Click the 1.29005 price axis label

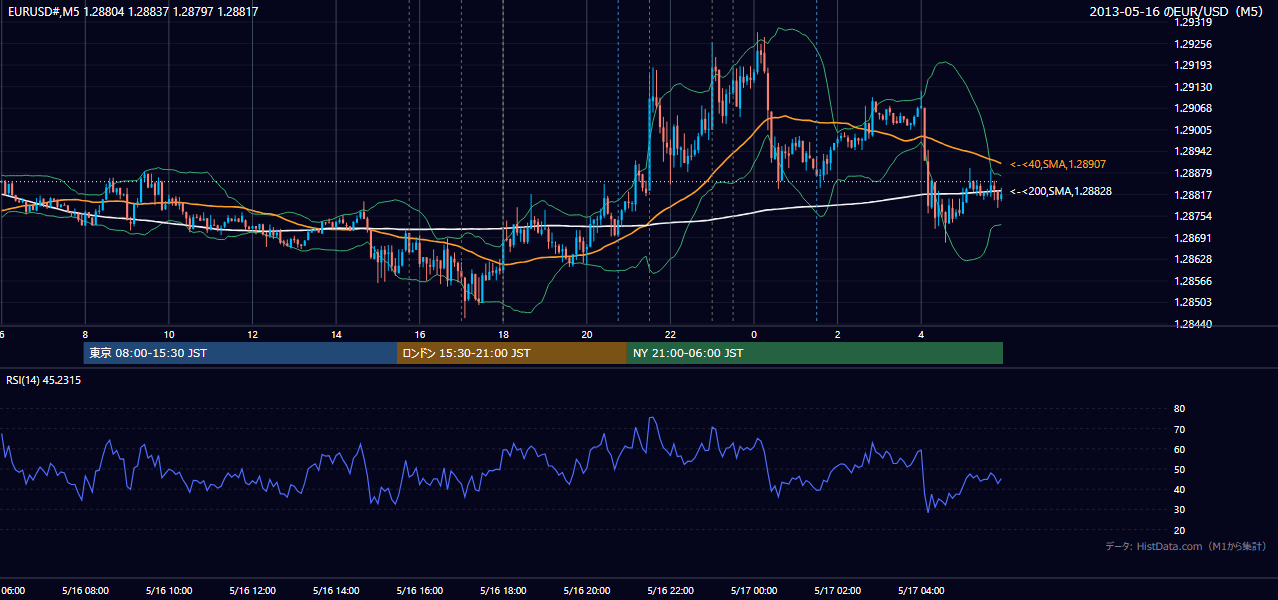tap(1193, 130)
